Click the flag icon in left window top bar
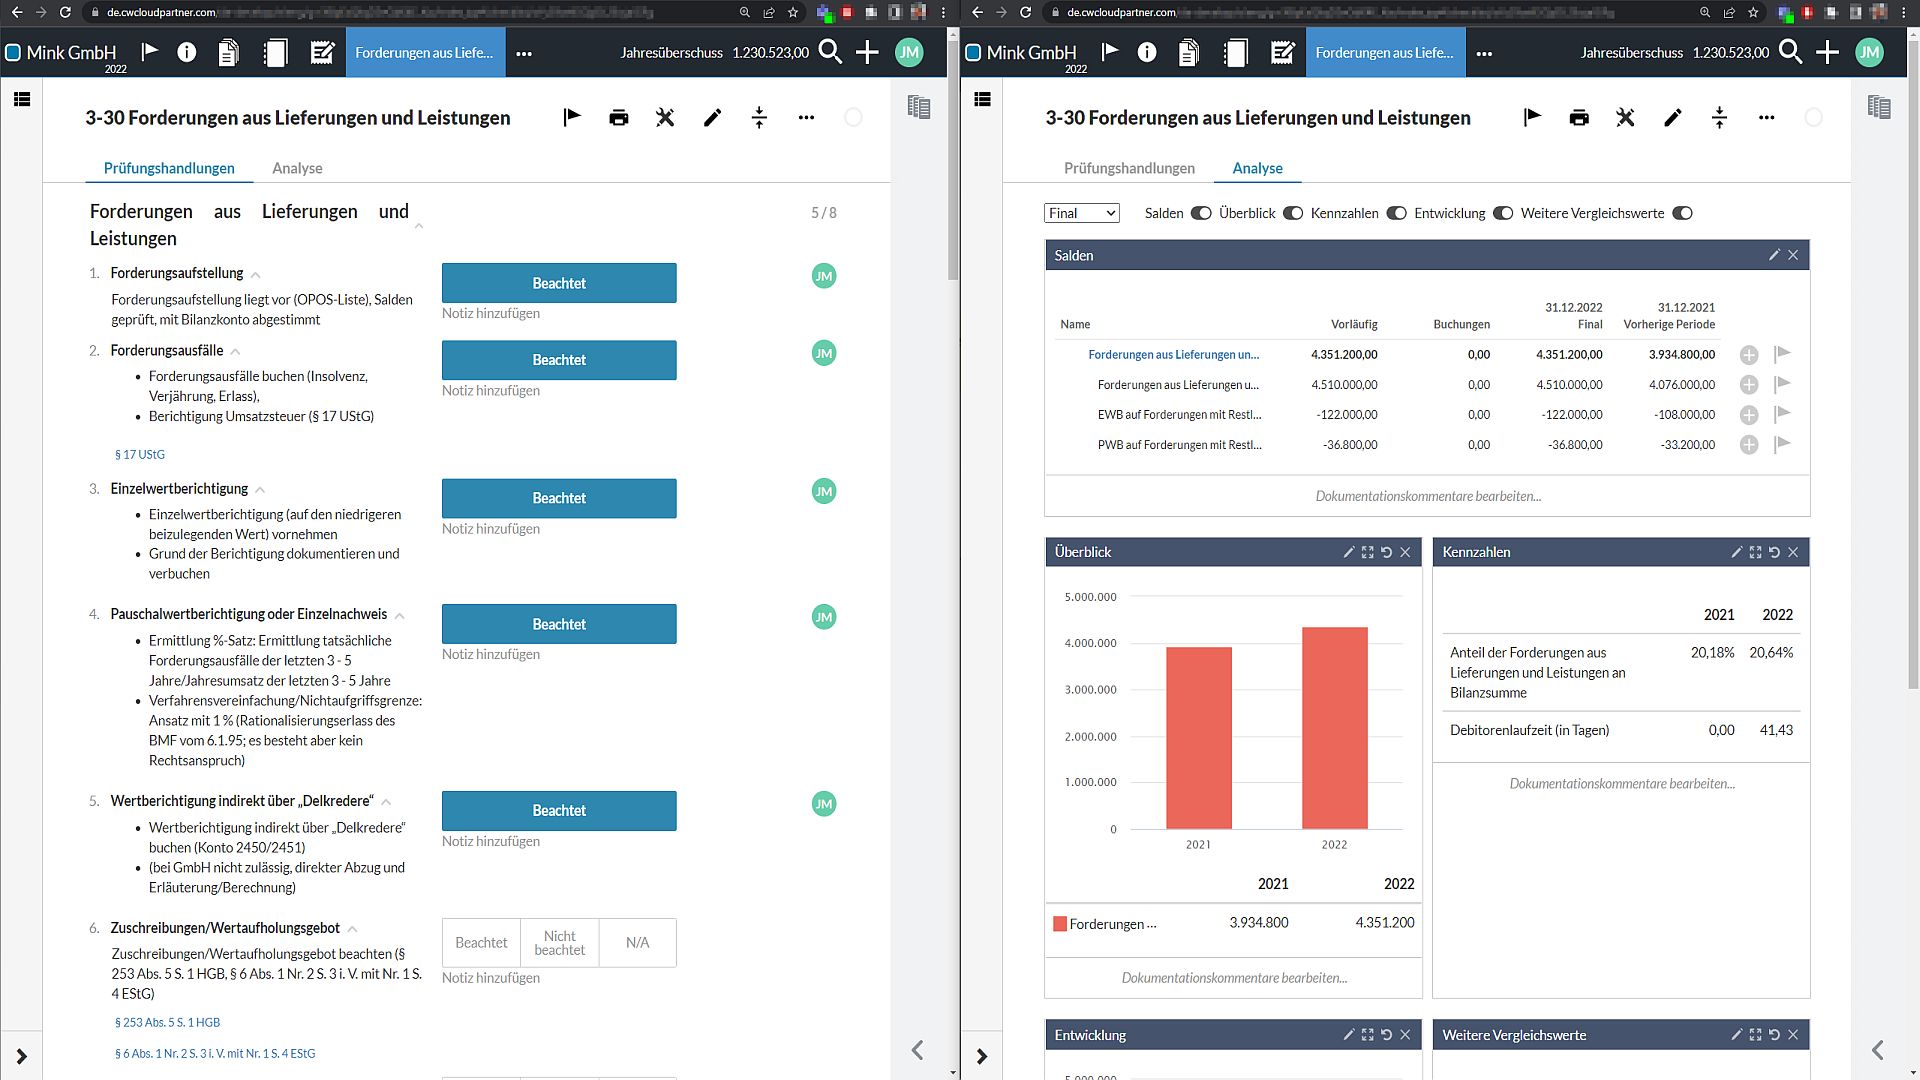 [150, 52]
